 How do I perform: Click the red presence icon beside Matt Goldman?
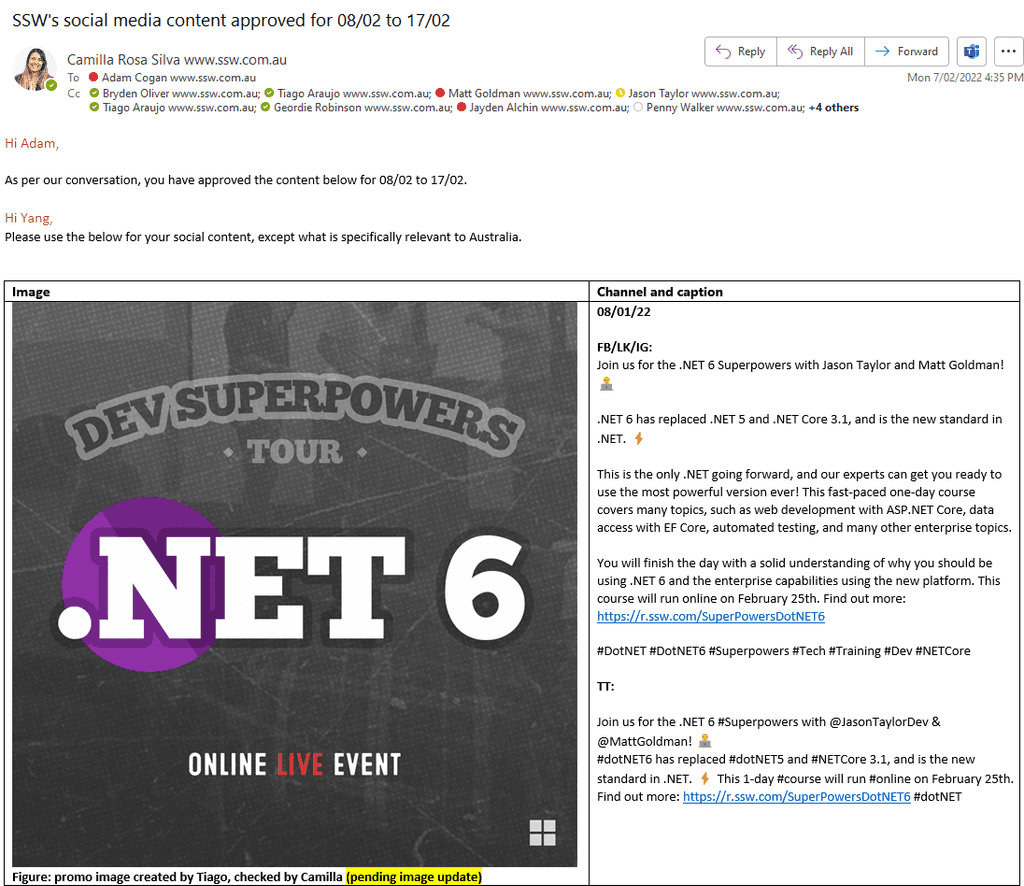pyautogui.click(x=440, y=93)
